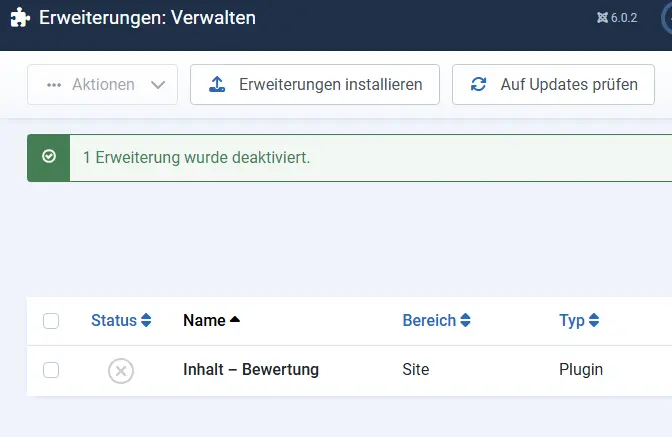Open the Inhalt – Bewertung plugin
The image size is (672, 437).
click(251, 370)
